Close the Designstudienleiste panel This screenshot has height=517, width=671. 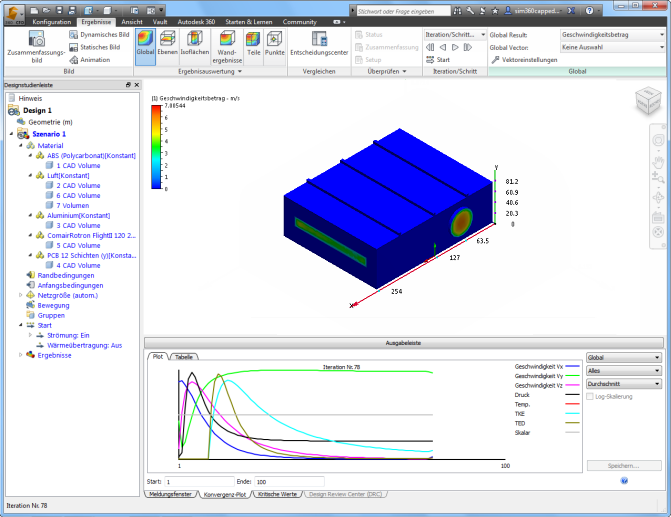[x=137, y=85]
